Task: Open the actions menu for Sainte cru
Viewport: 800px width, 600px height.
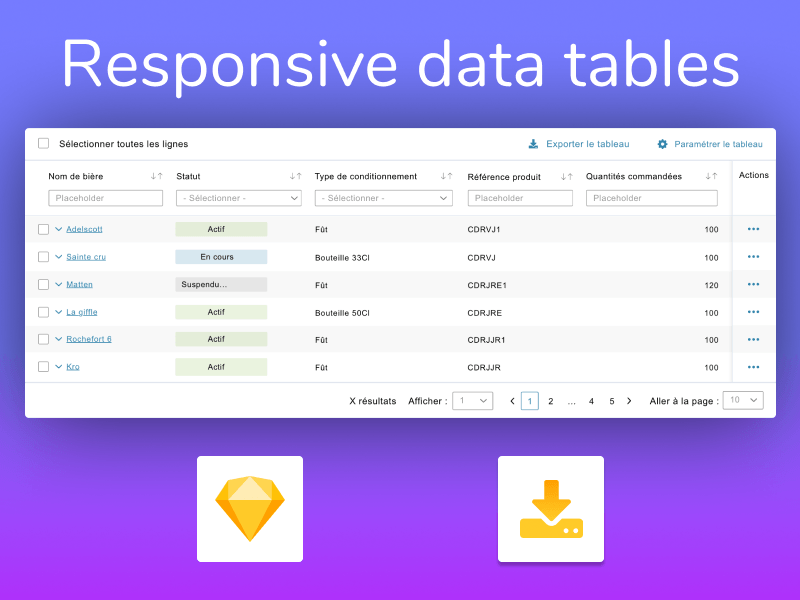Action: coord(753,257)
